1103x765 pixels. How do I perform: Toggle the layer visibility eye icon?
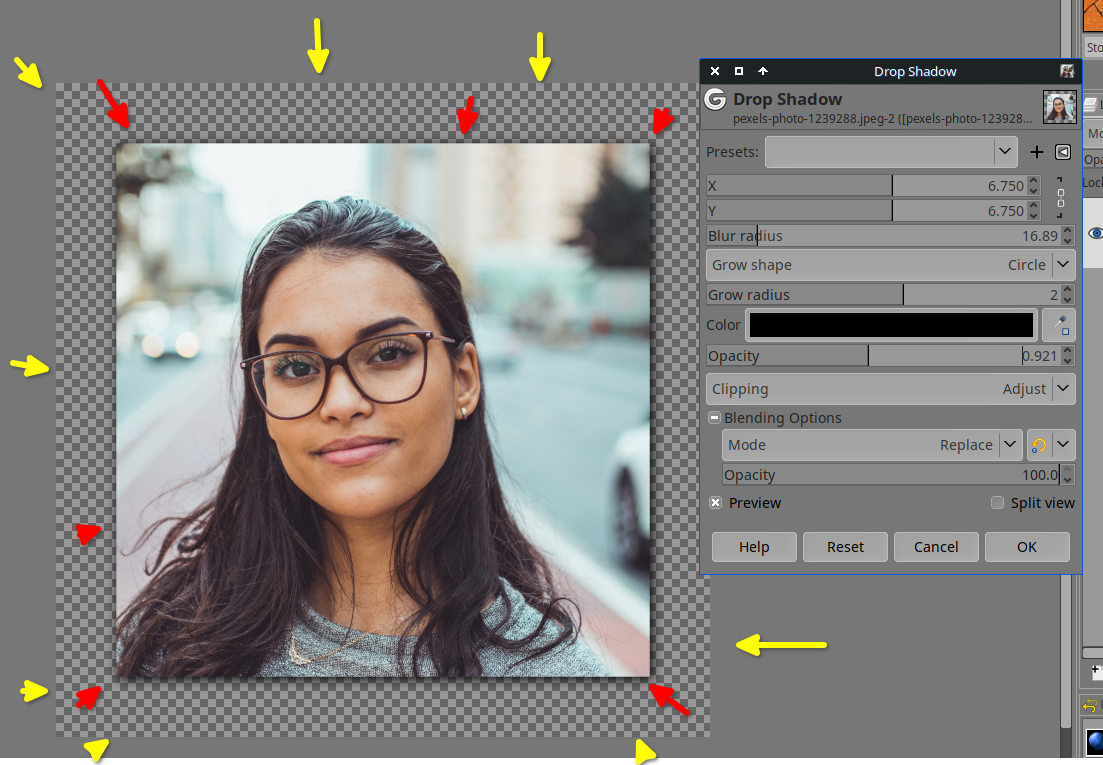[x=1095, y=233]
